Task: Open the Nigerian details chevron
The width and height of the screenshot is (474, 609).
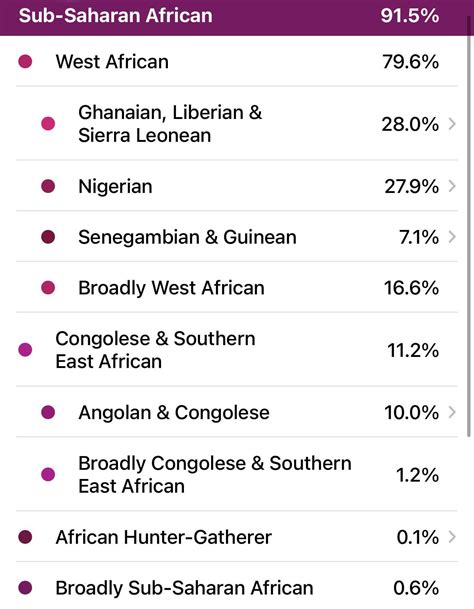Action: [x=452, y=186]
